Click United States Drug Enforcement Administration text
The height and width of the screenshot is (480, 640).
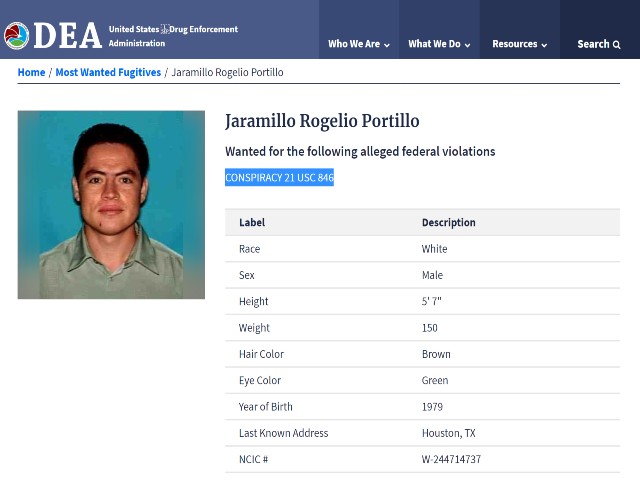click(173, 36)
